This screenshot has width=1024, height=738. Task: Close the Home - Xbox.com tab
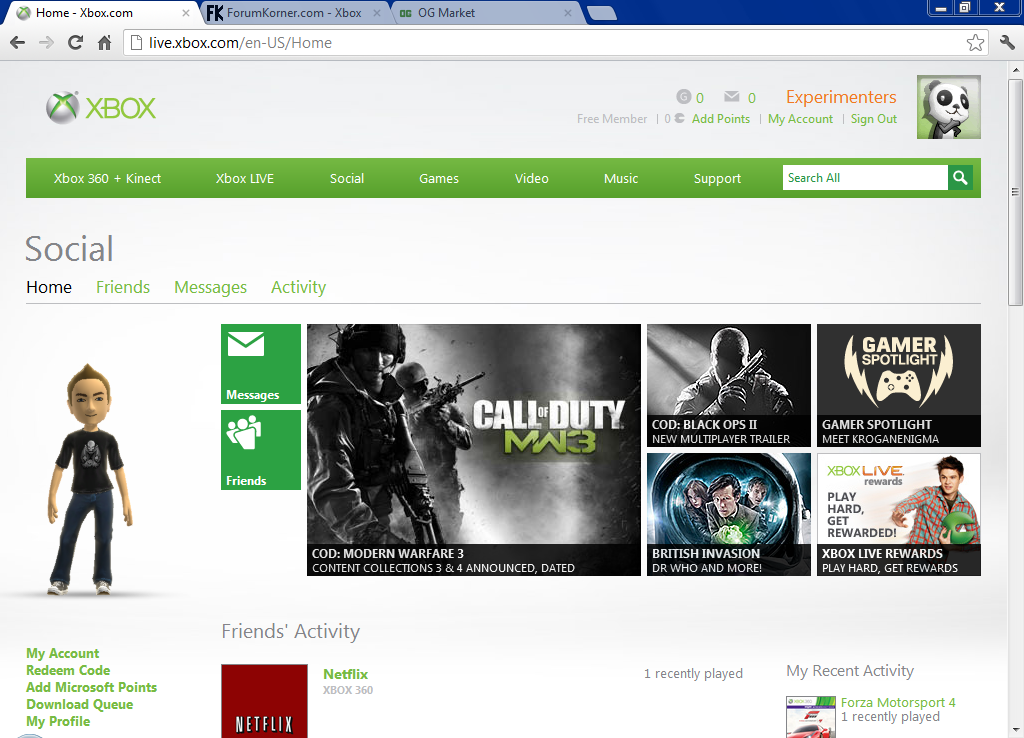pyautogui.click(x=186, y=13)
